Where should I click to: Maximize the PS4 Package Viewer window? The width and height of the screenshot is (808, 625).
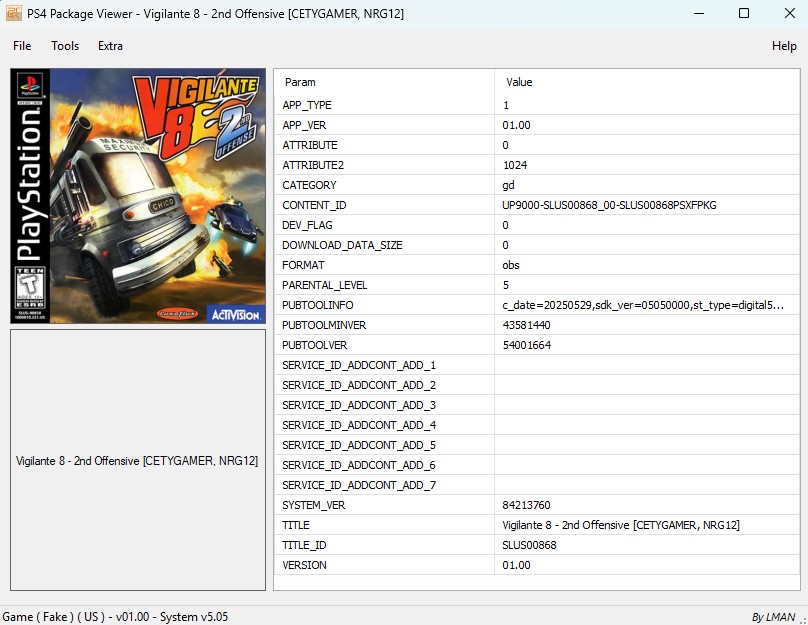tap(744, 13)
